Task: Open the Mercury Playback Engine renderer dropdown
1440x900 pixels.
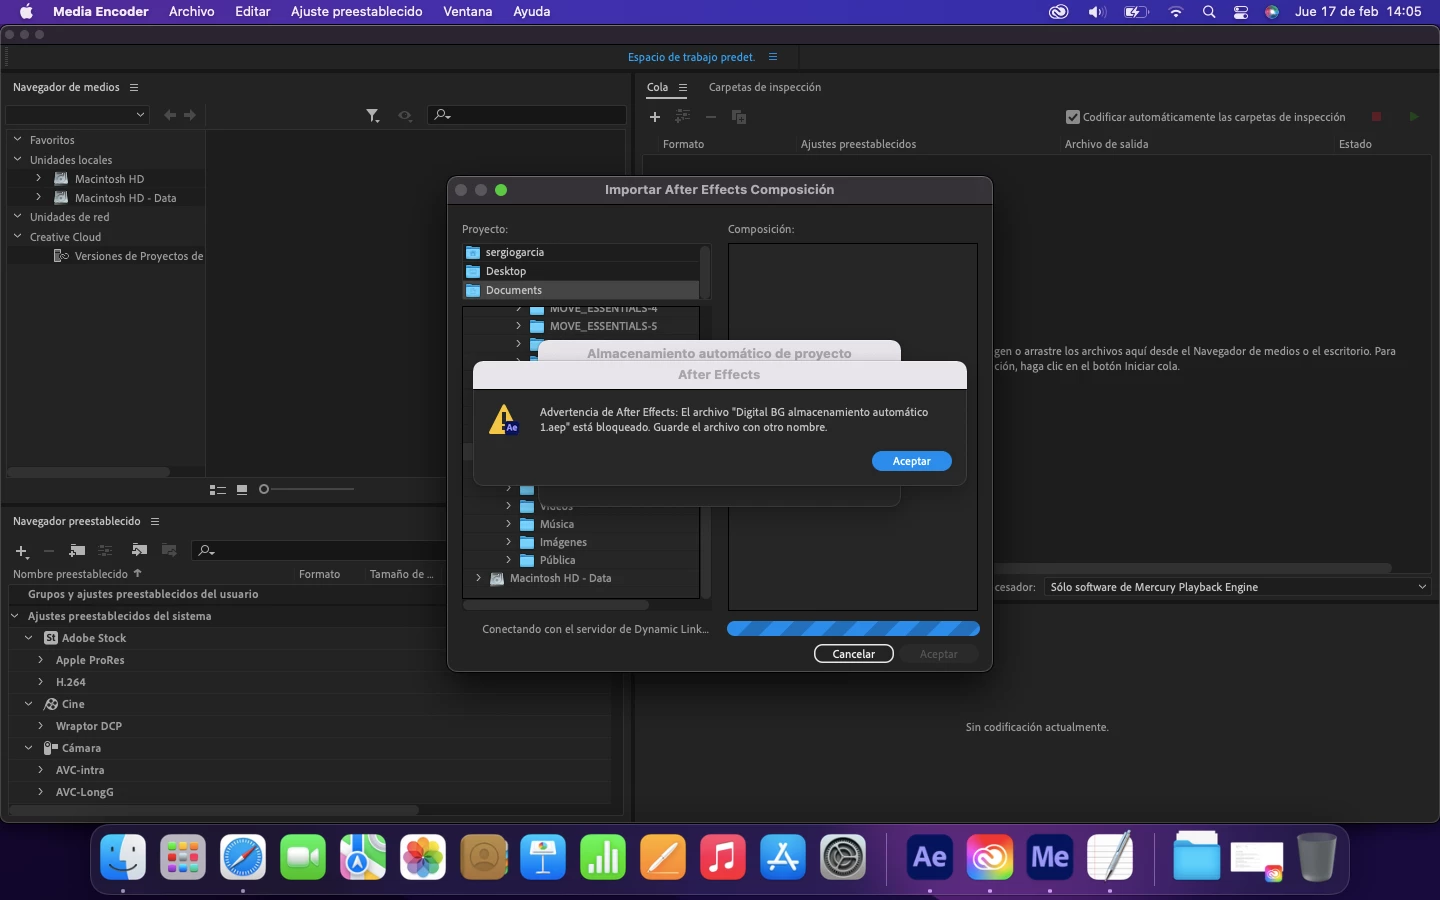Action: 1237,587
